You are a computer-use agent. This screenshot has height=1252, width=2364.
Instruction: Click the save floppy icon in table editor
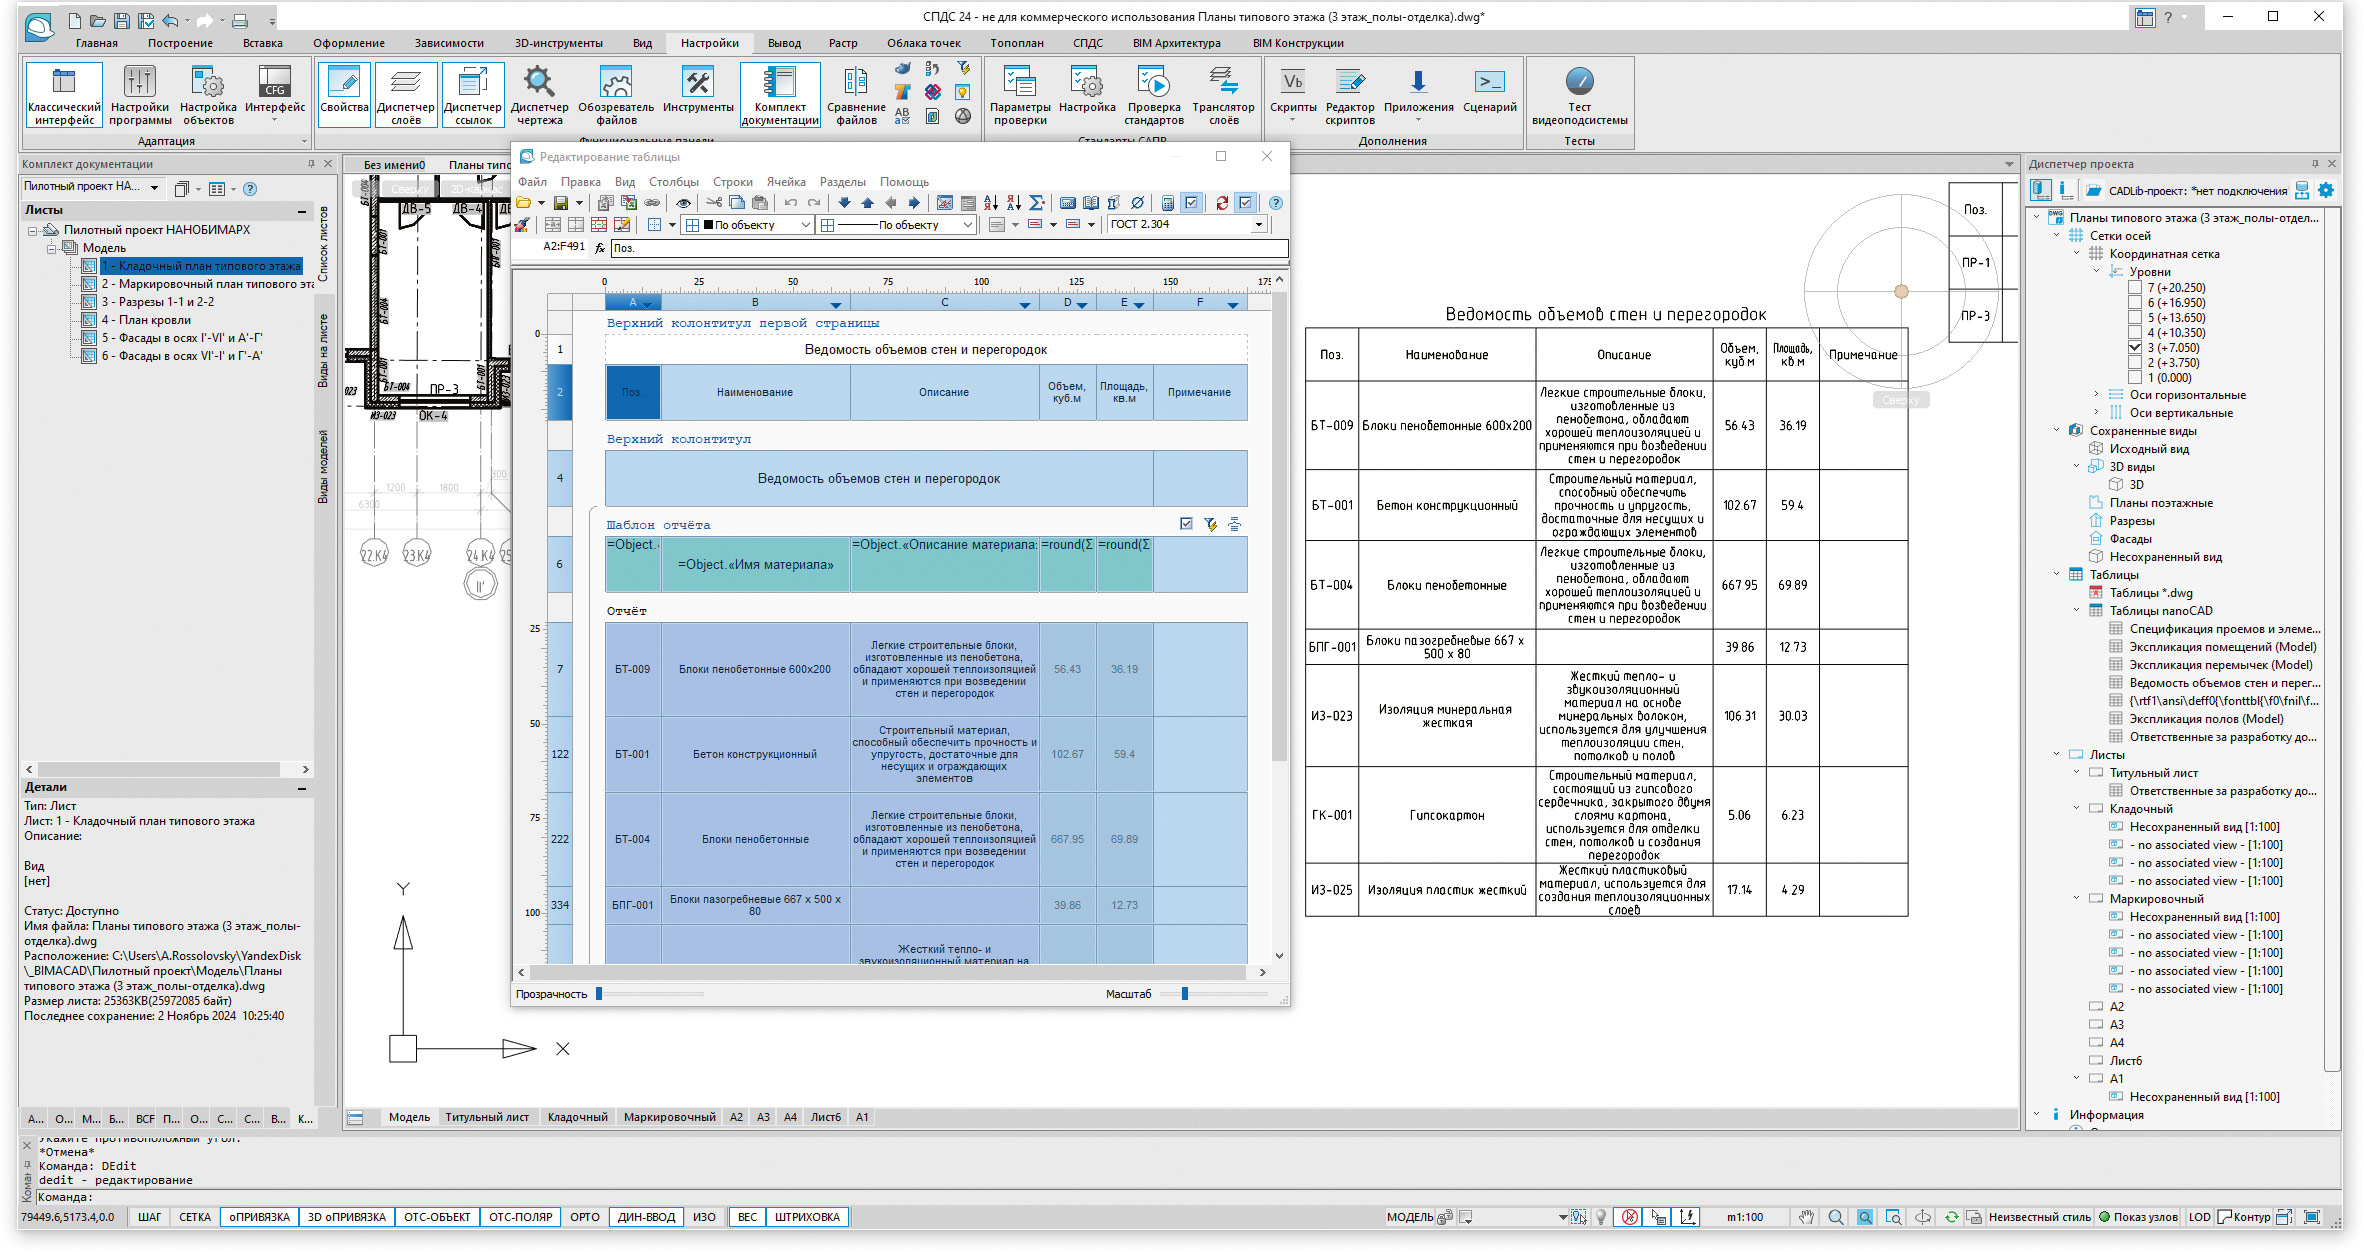561,203
